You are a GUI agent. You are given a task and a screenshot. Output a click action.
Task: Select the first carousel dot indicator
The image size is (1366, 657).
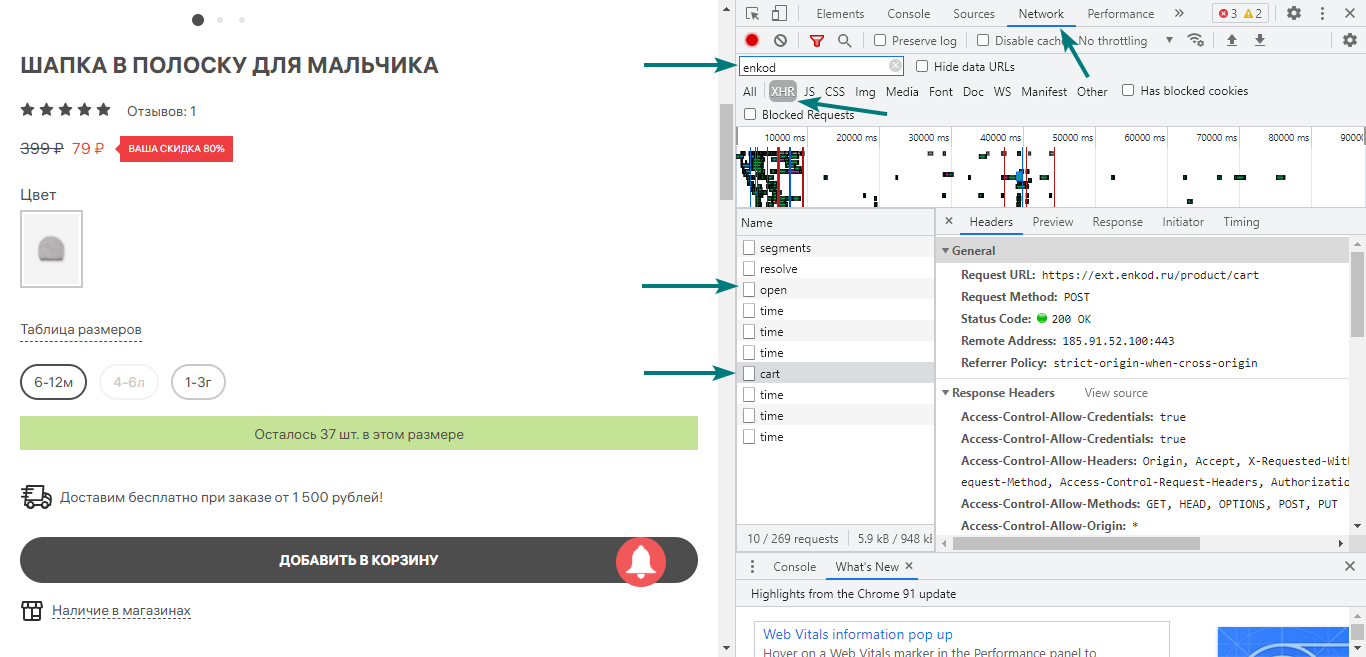(x=197, y=19)
